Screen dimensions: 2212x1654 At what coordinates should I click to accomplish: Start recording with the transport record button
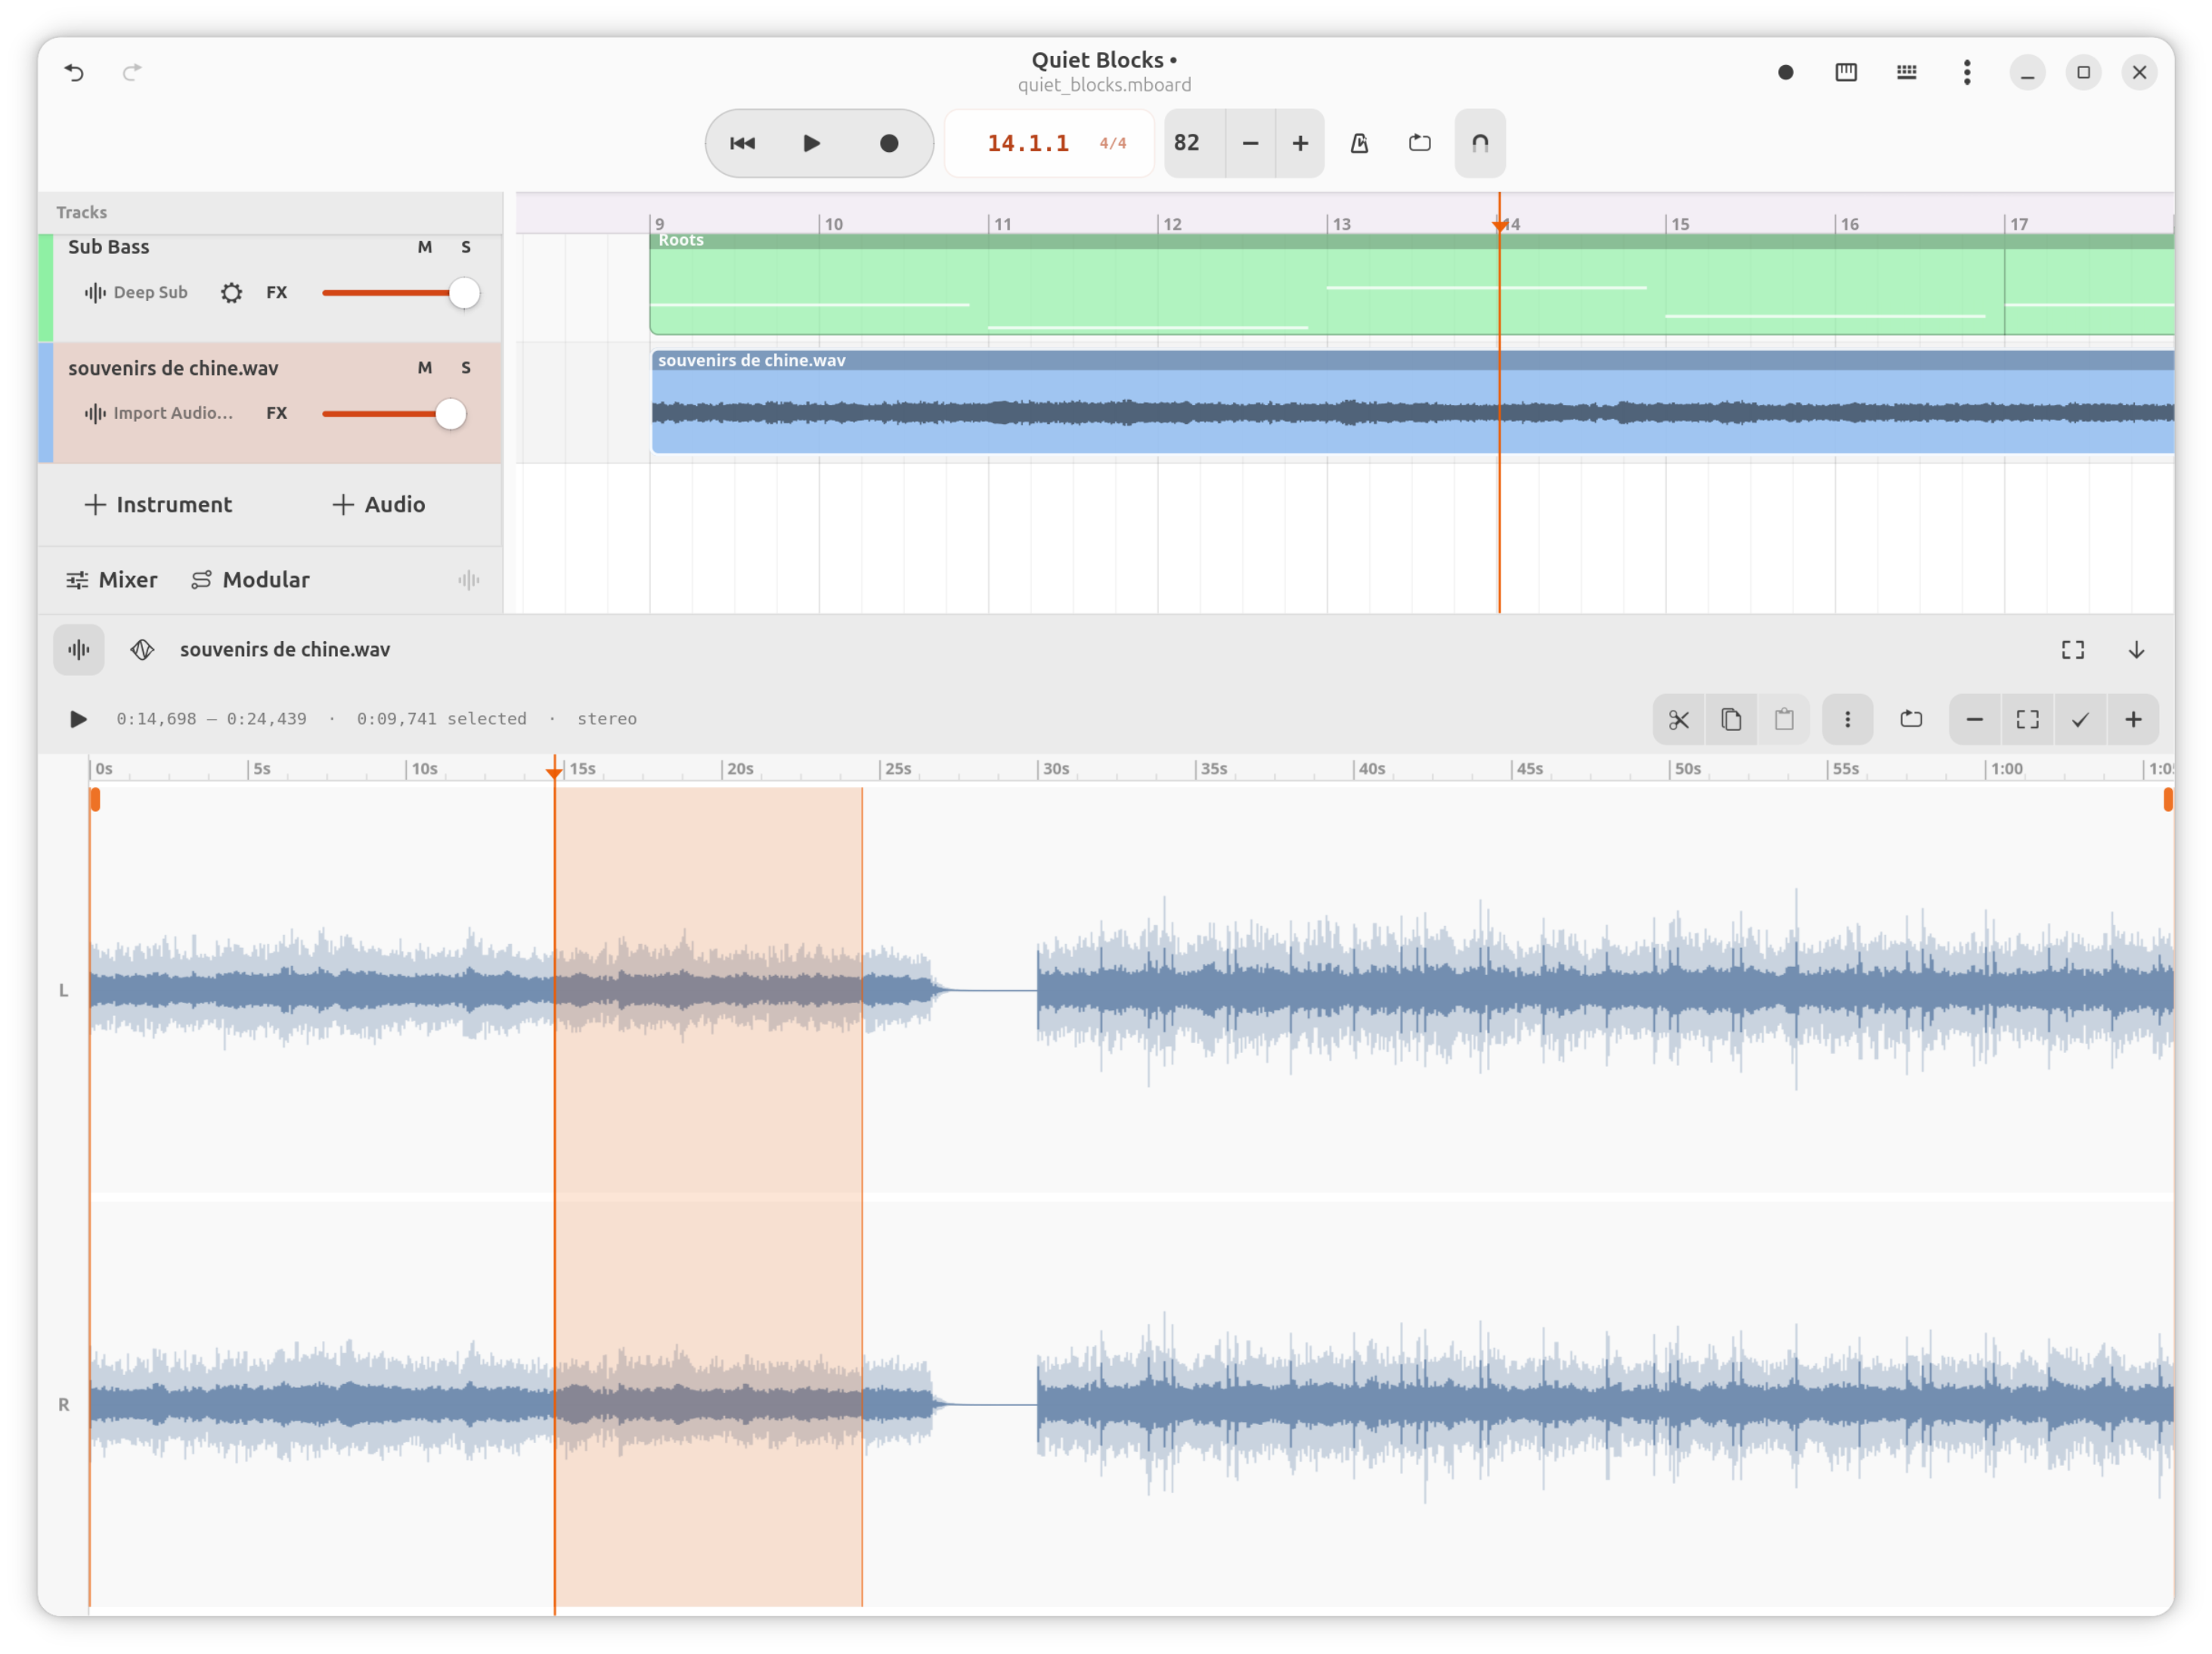[x=888, y=143]
